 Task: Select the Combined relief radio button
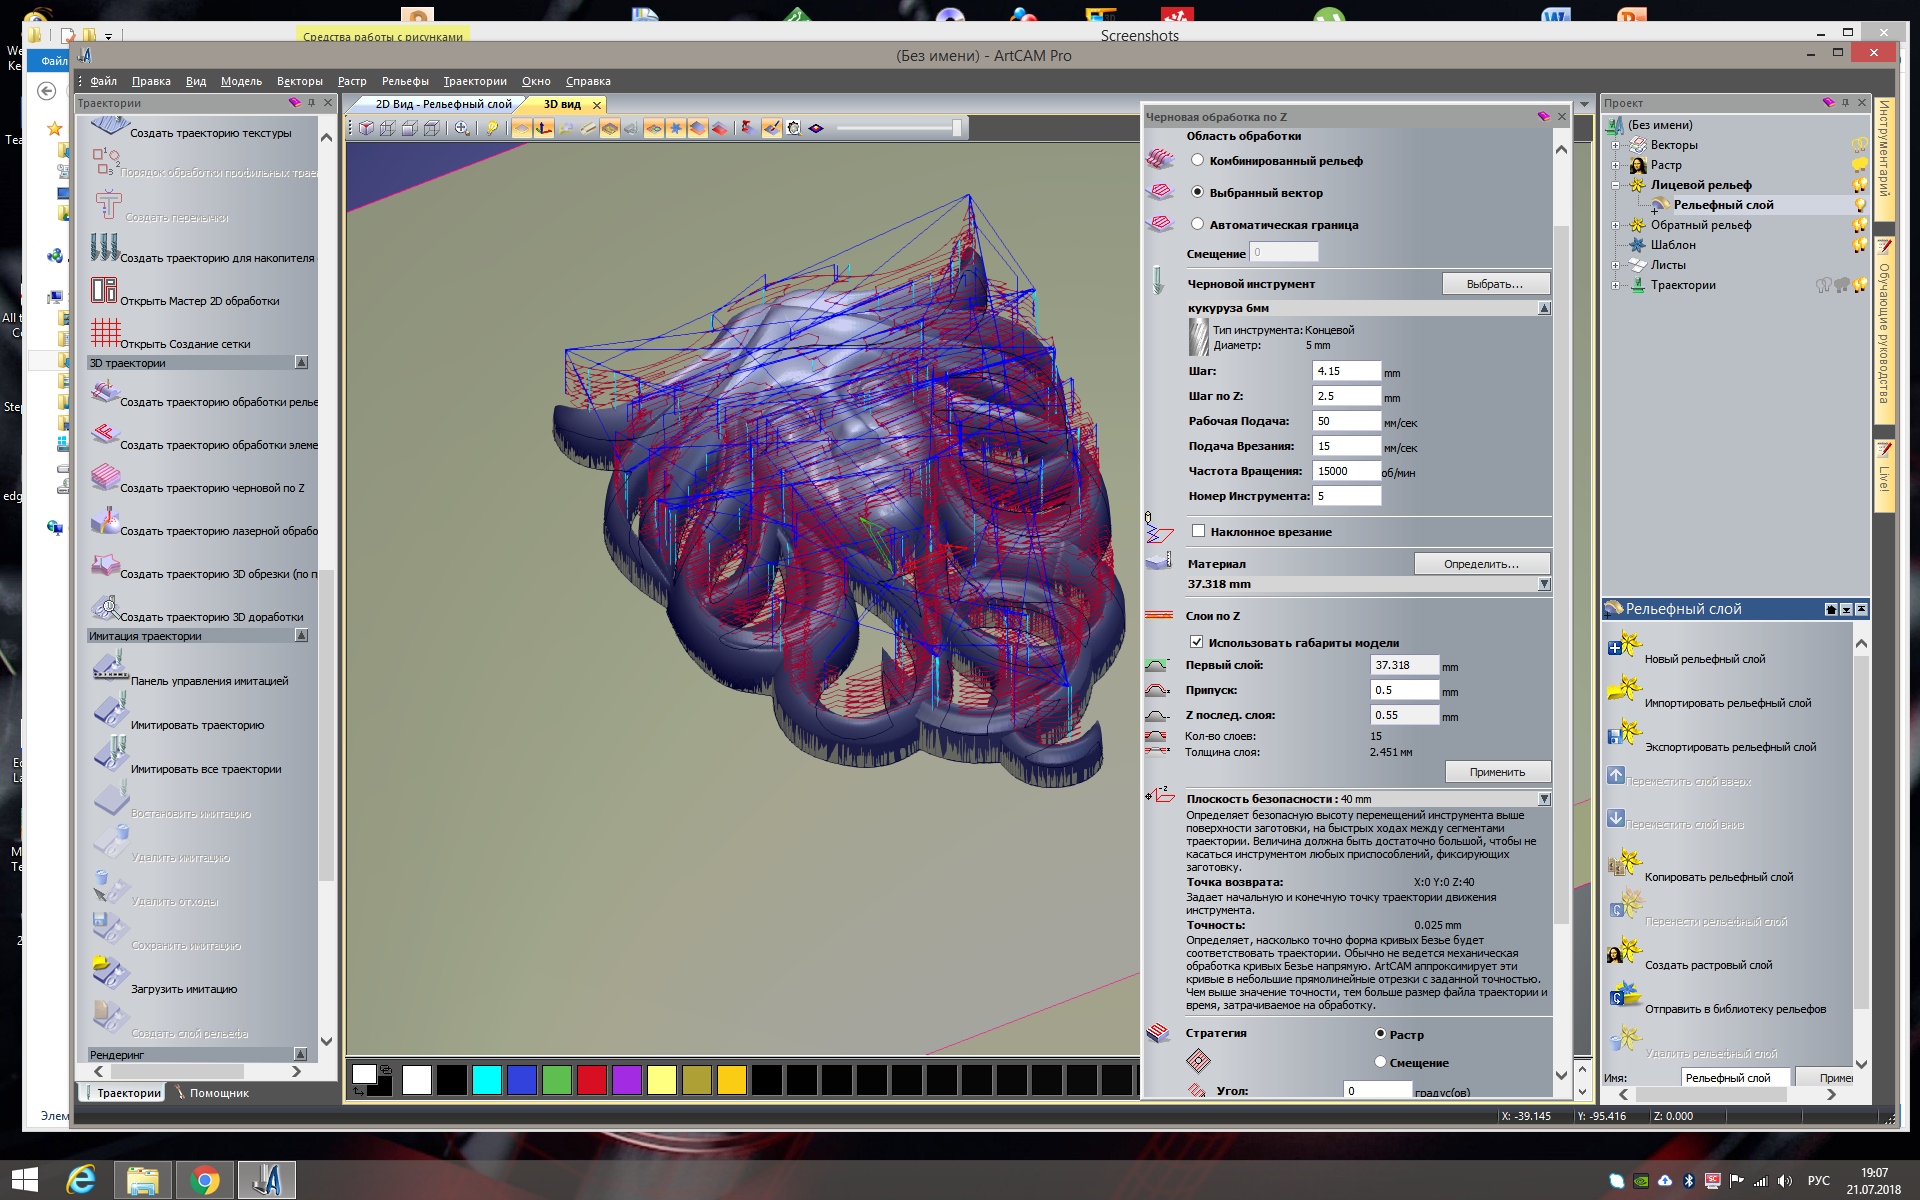pyautogui.click(x=1197, y=160)
